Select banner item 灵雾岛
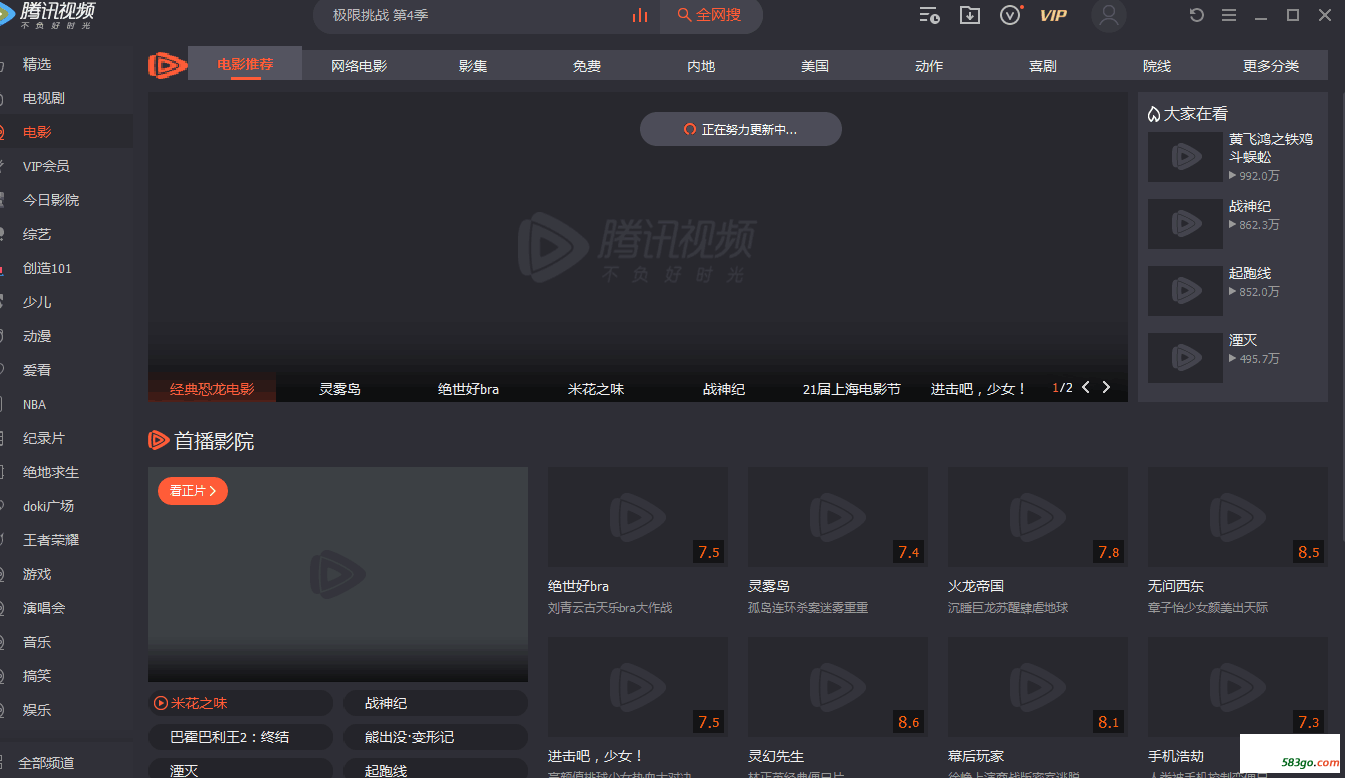1345x778 pixels. [340, 389]
